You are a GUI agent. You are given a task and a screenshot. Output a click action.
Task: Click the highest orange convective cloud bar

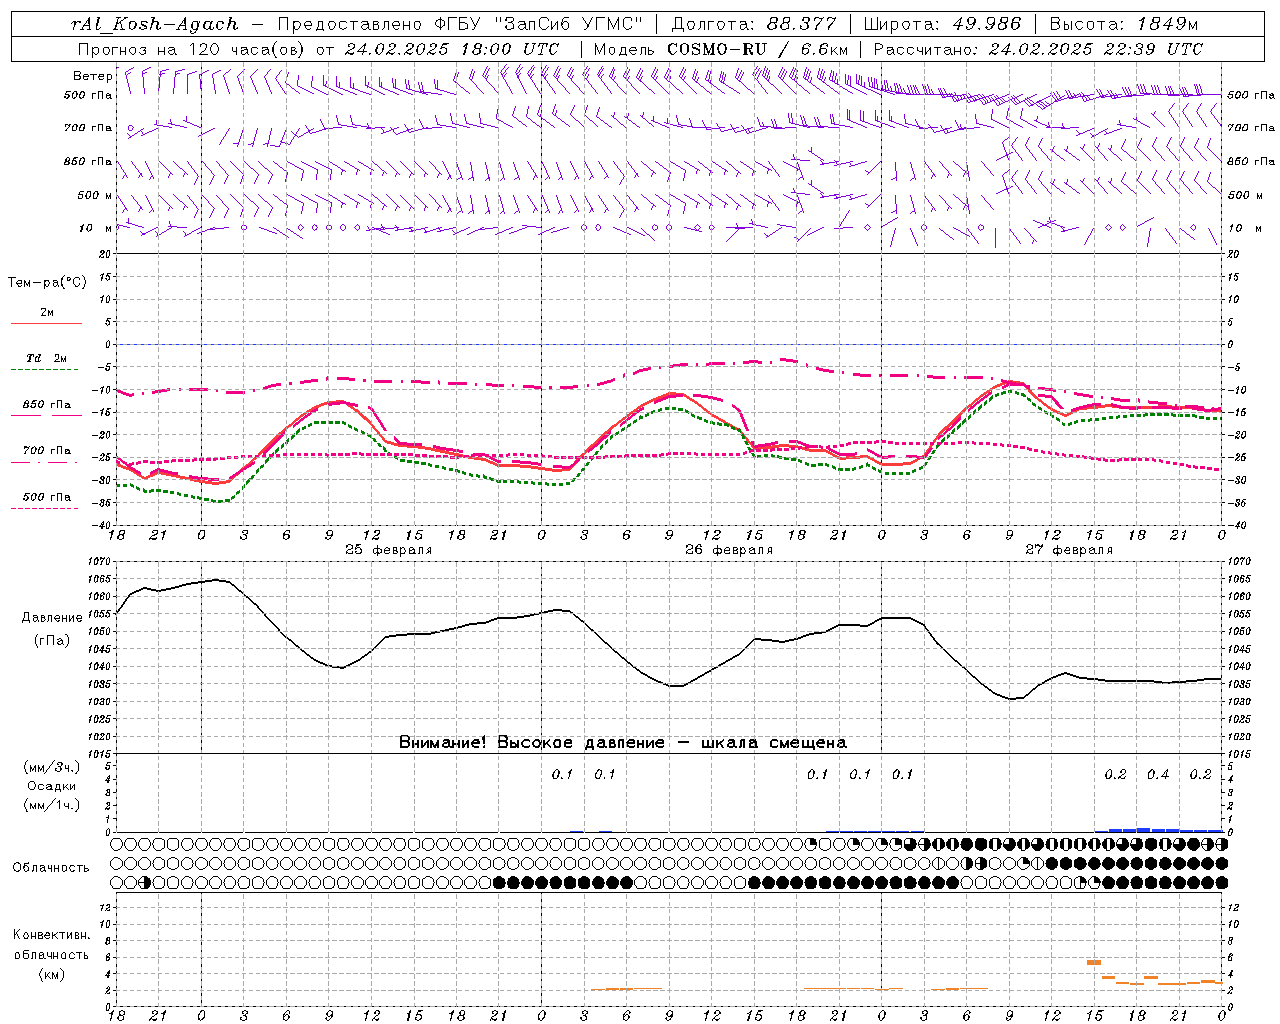point(1094,962)
